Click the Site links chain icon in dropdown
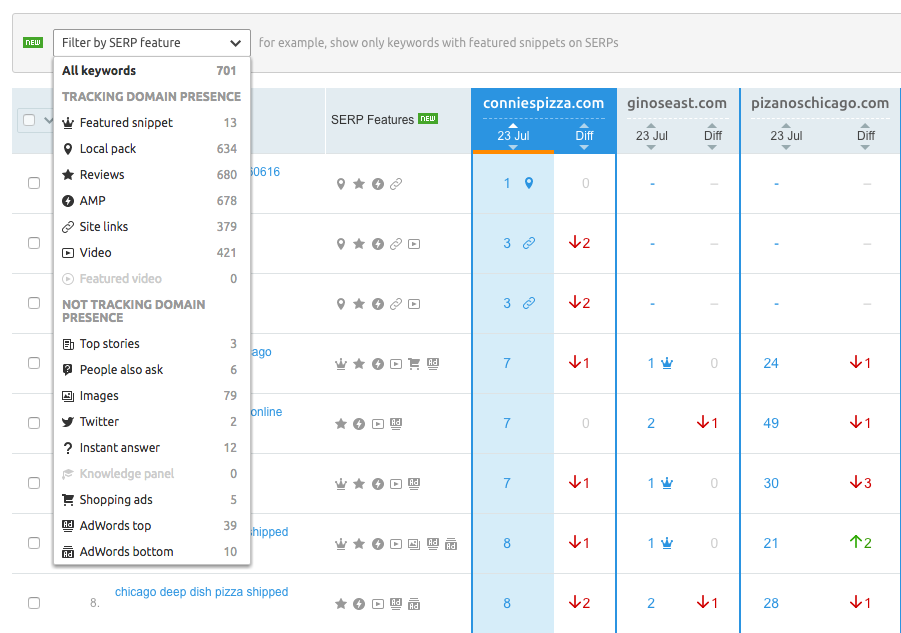 [68, 227]
